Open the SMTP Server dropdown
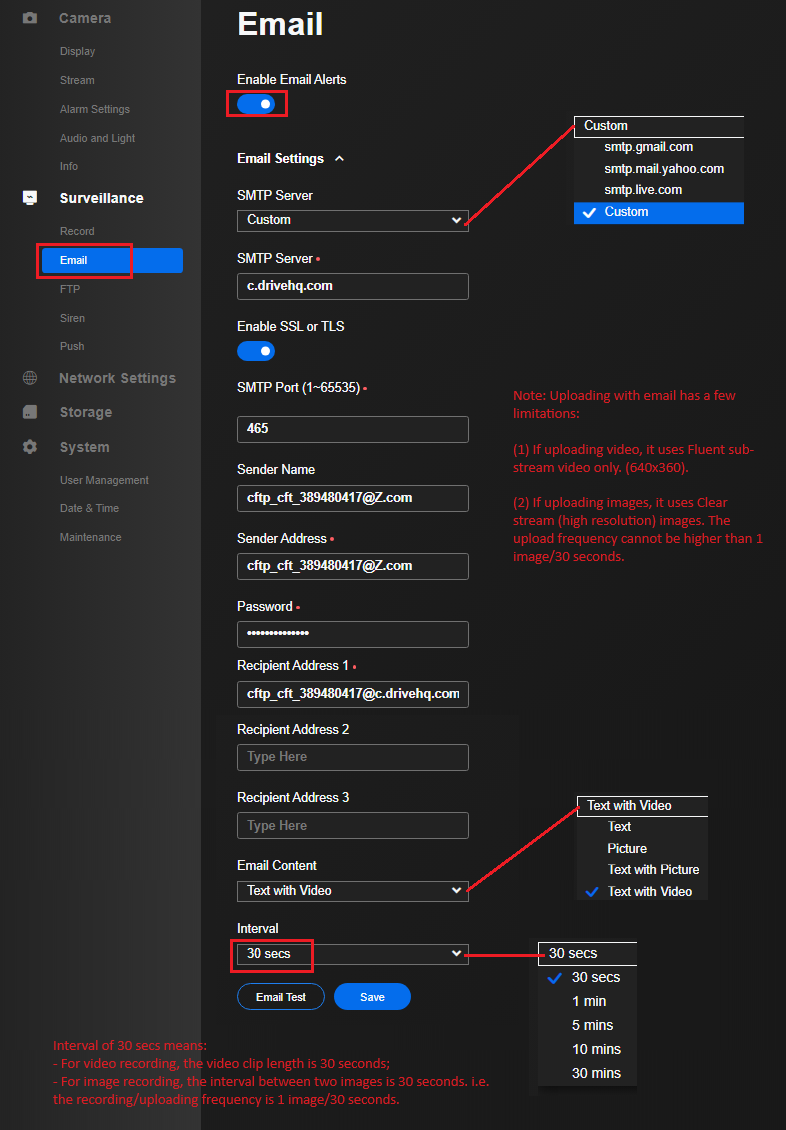 352,220
